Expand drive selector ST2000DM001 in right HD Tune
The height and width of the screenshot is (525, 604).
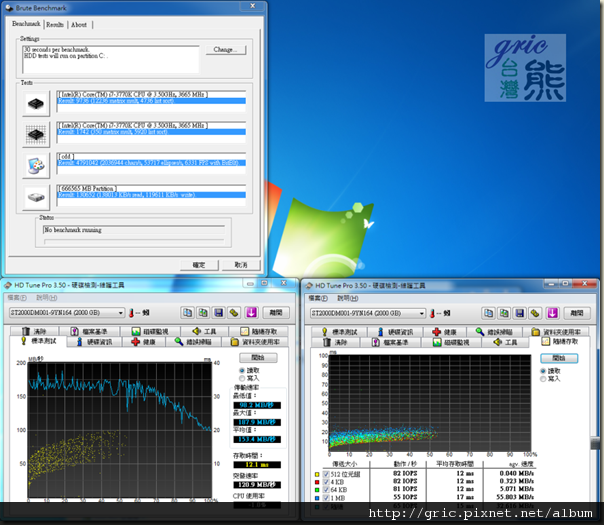click(x=368, y=314)
